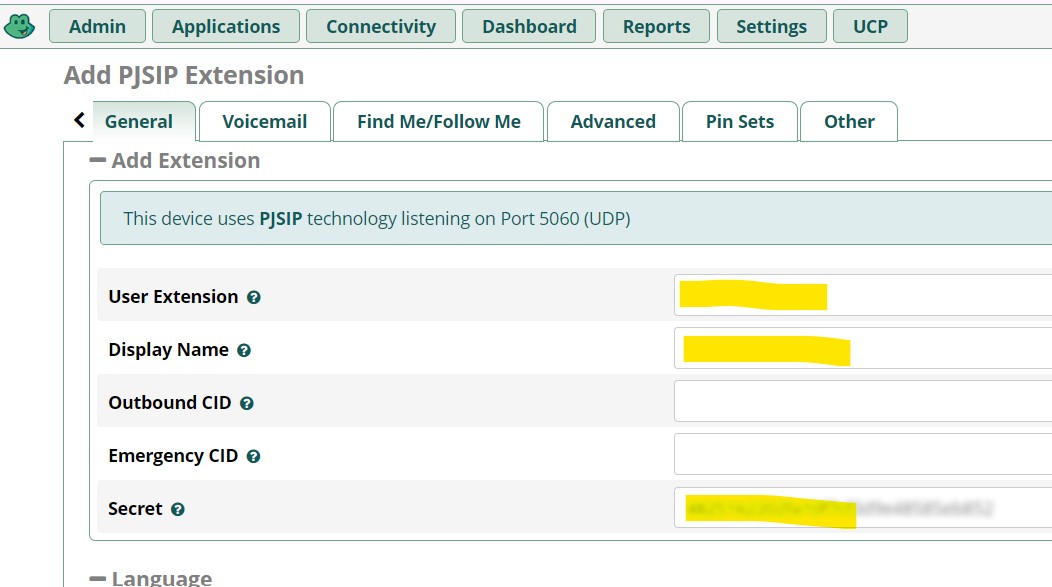The image size is (1052, 587).
Task: Click help icon next to User Extension
Action: tap(254, 298)
